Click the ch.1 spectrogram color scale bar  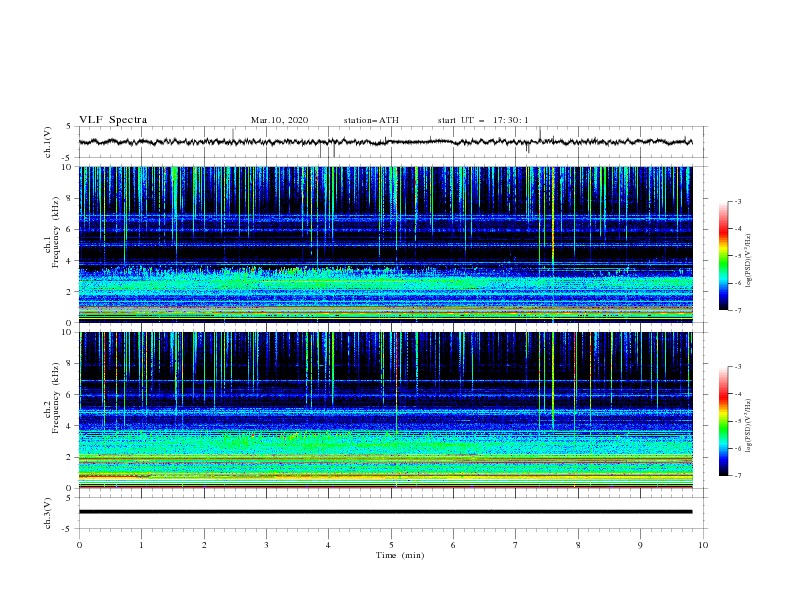[723, 256]
